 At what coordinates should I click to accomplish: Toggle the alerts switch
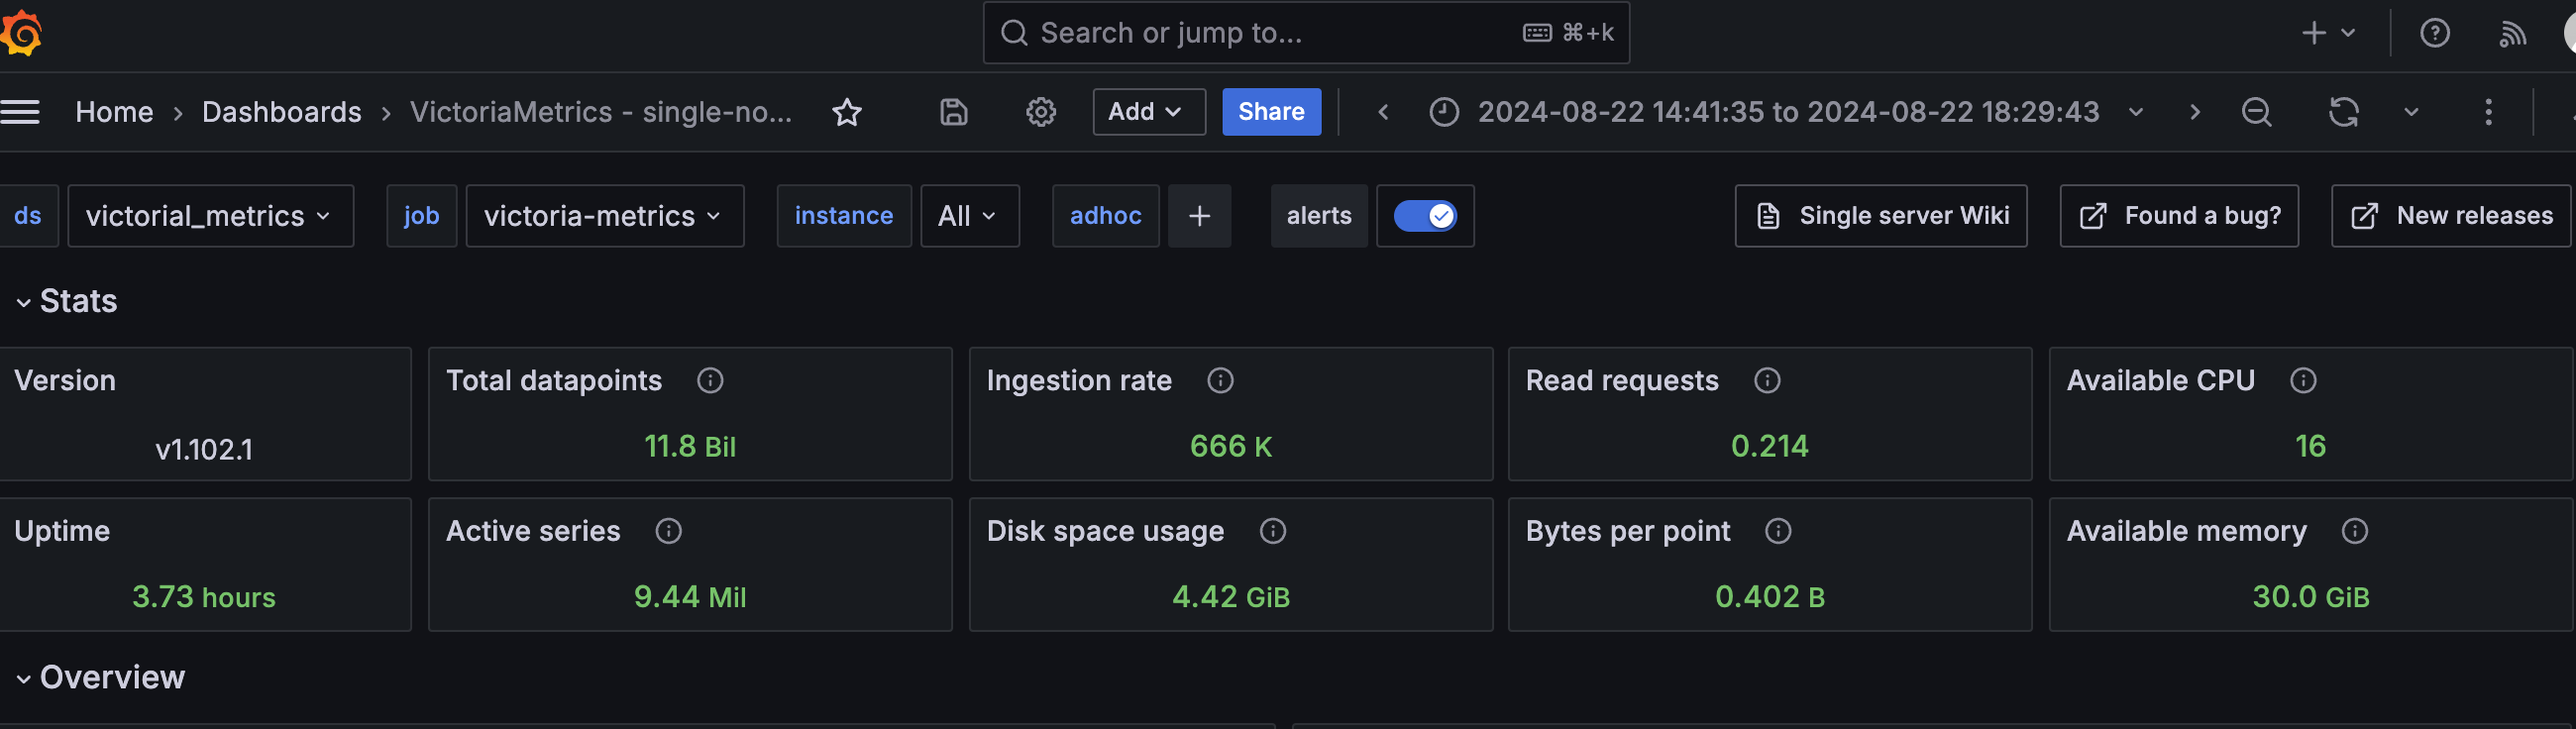[x=1425, y=216]
